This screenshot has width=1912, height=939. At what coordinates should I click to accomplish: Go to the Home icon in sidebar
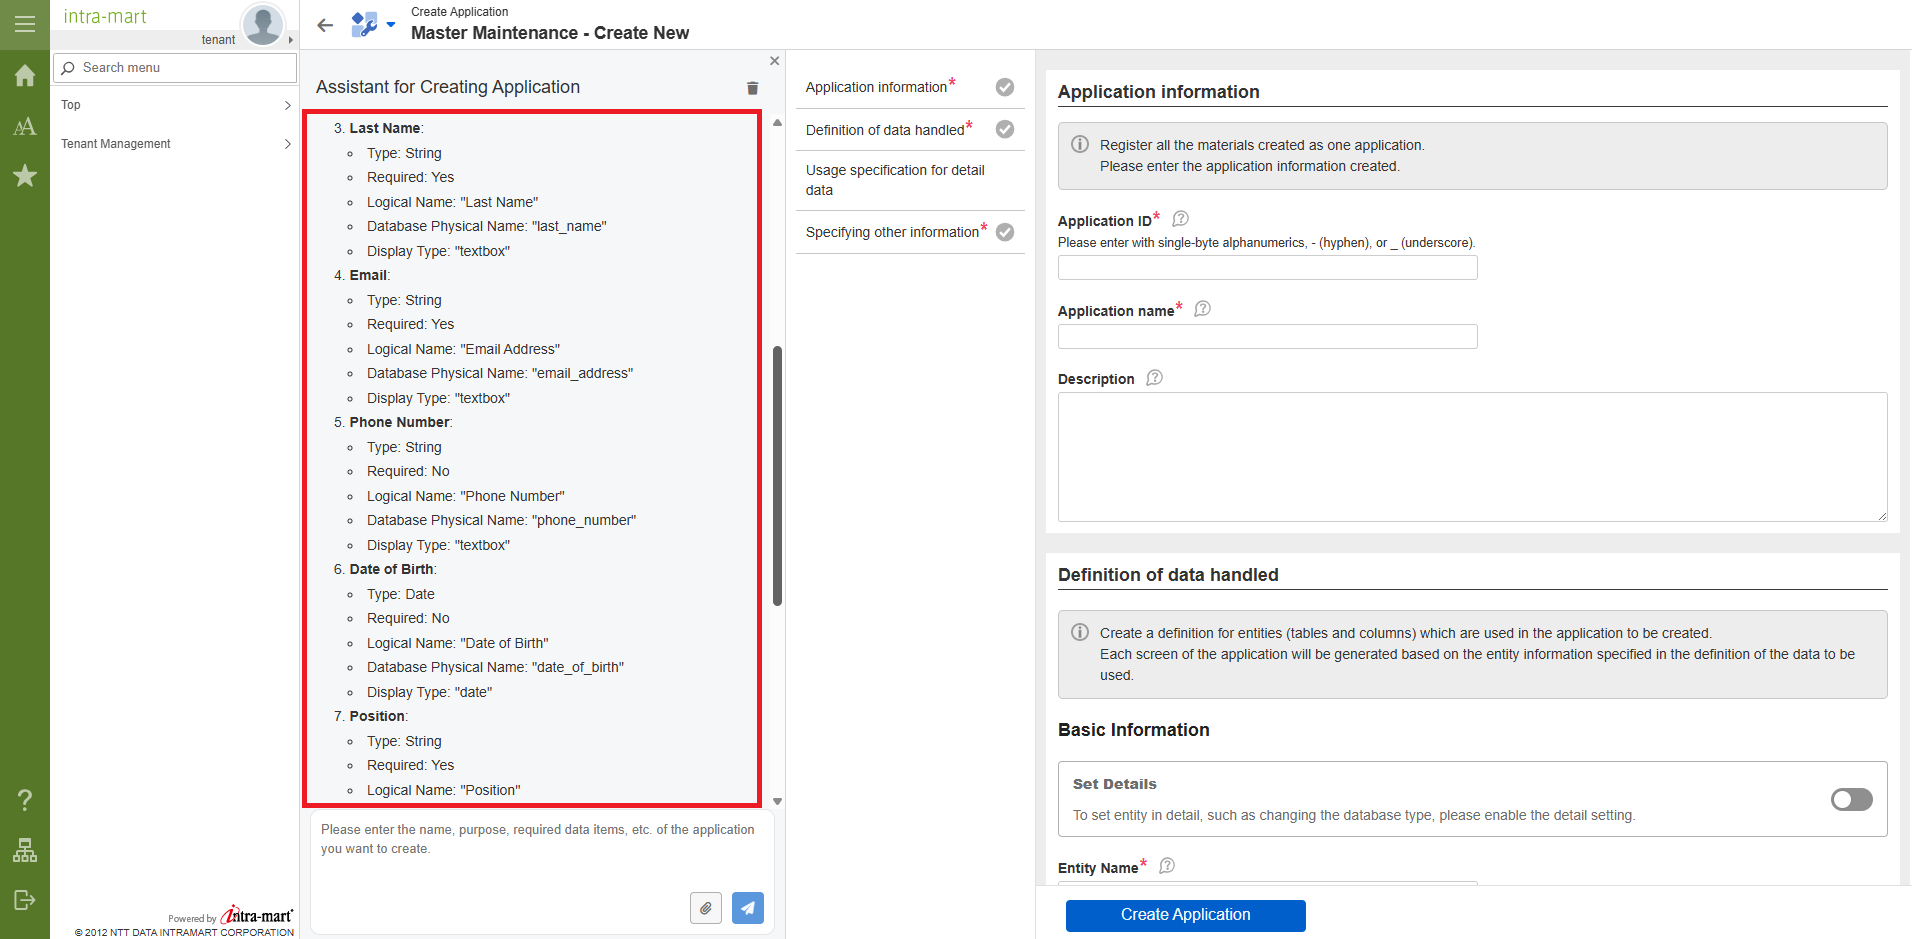pos(25,76)
